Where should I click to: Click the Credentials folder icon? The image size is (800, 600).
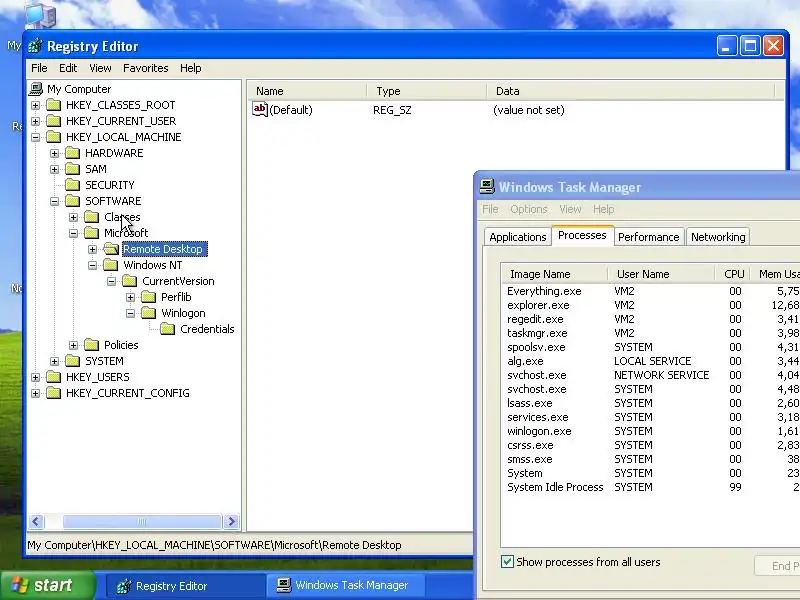pos(167,329)
